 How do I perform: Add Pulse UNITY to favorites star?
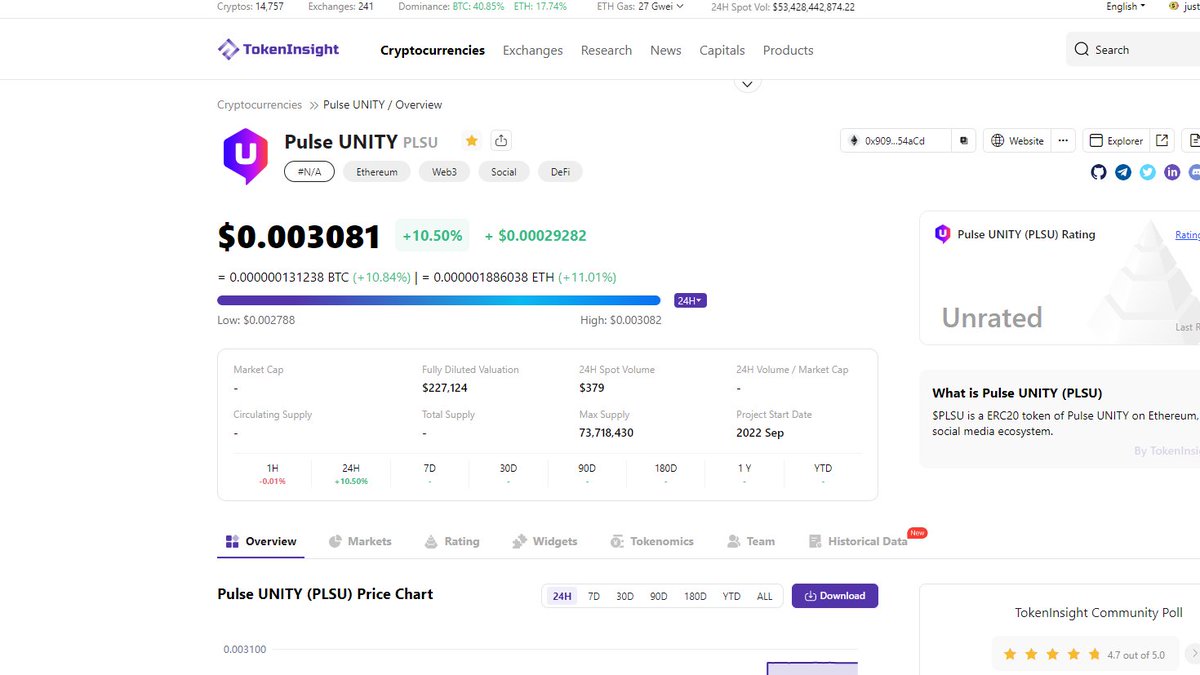coord(472,141)
